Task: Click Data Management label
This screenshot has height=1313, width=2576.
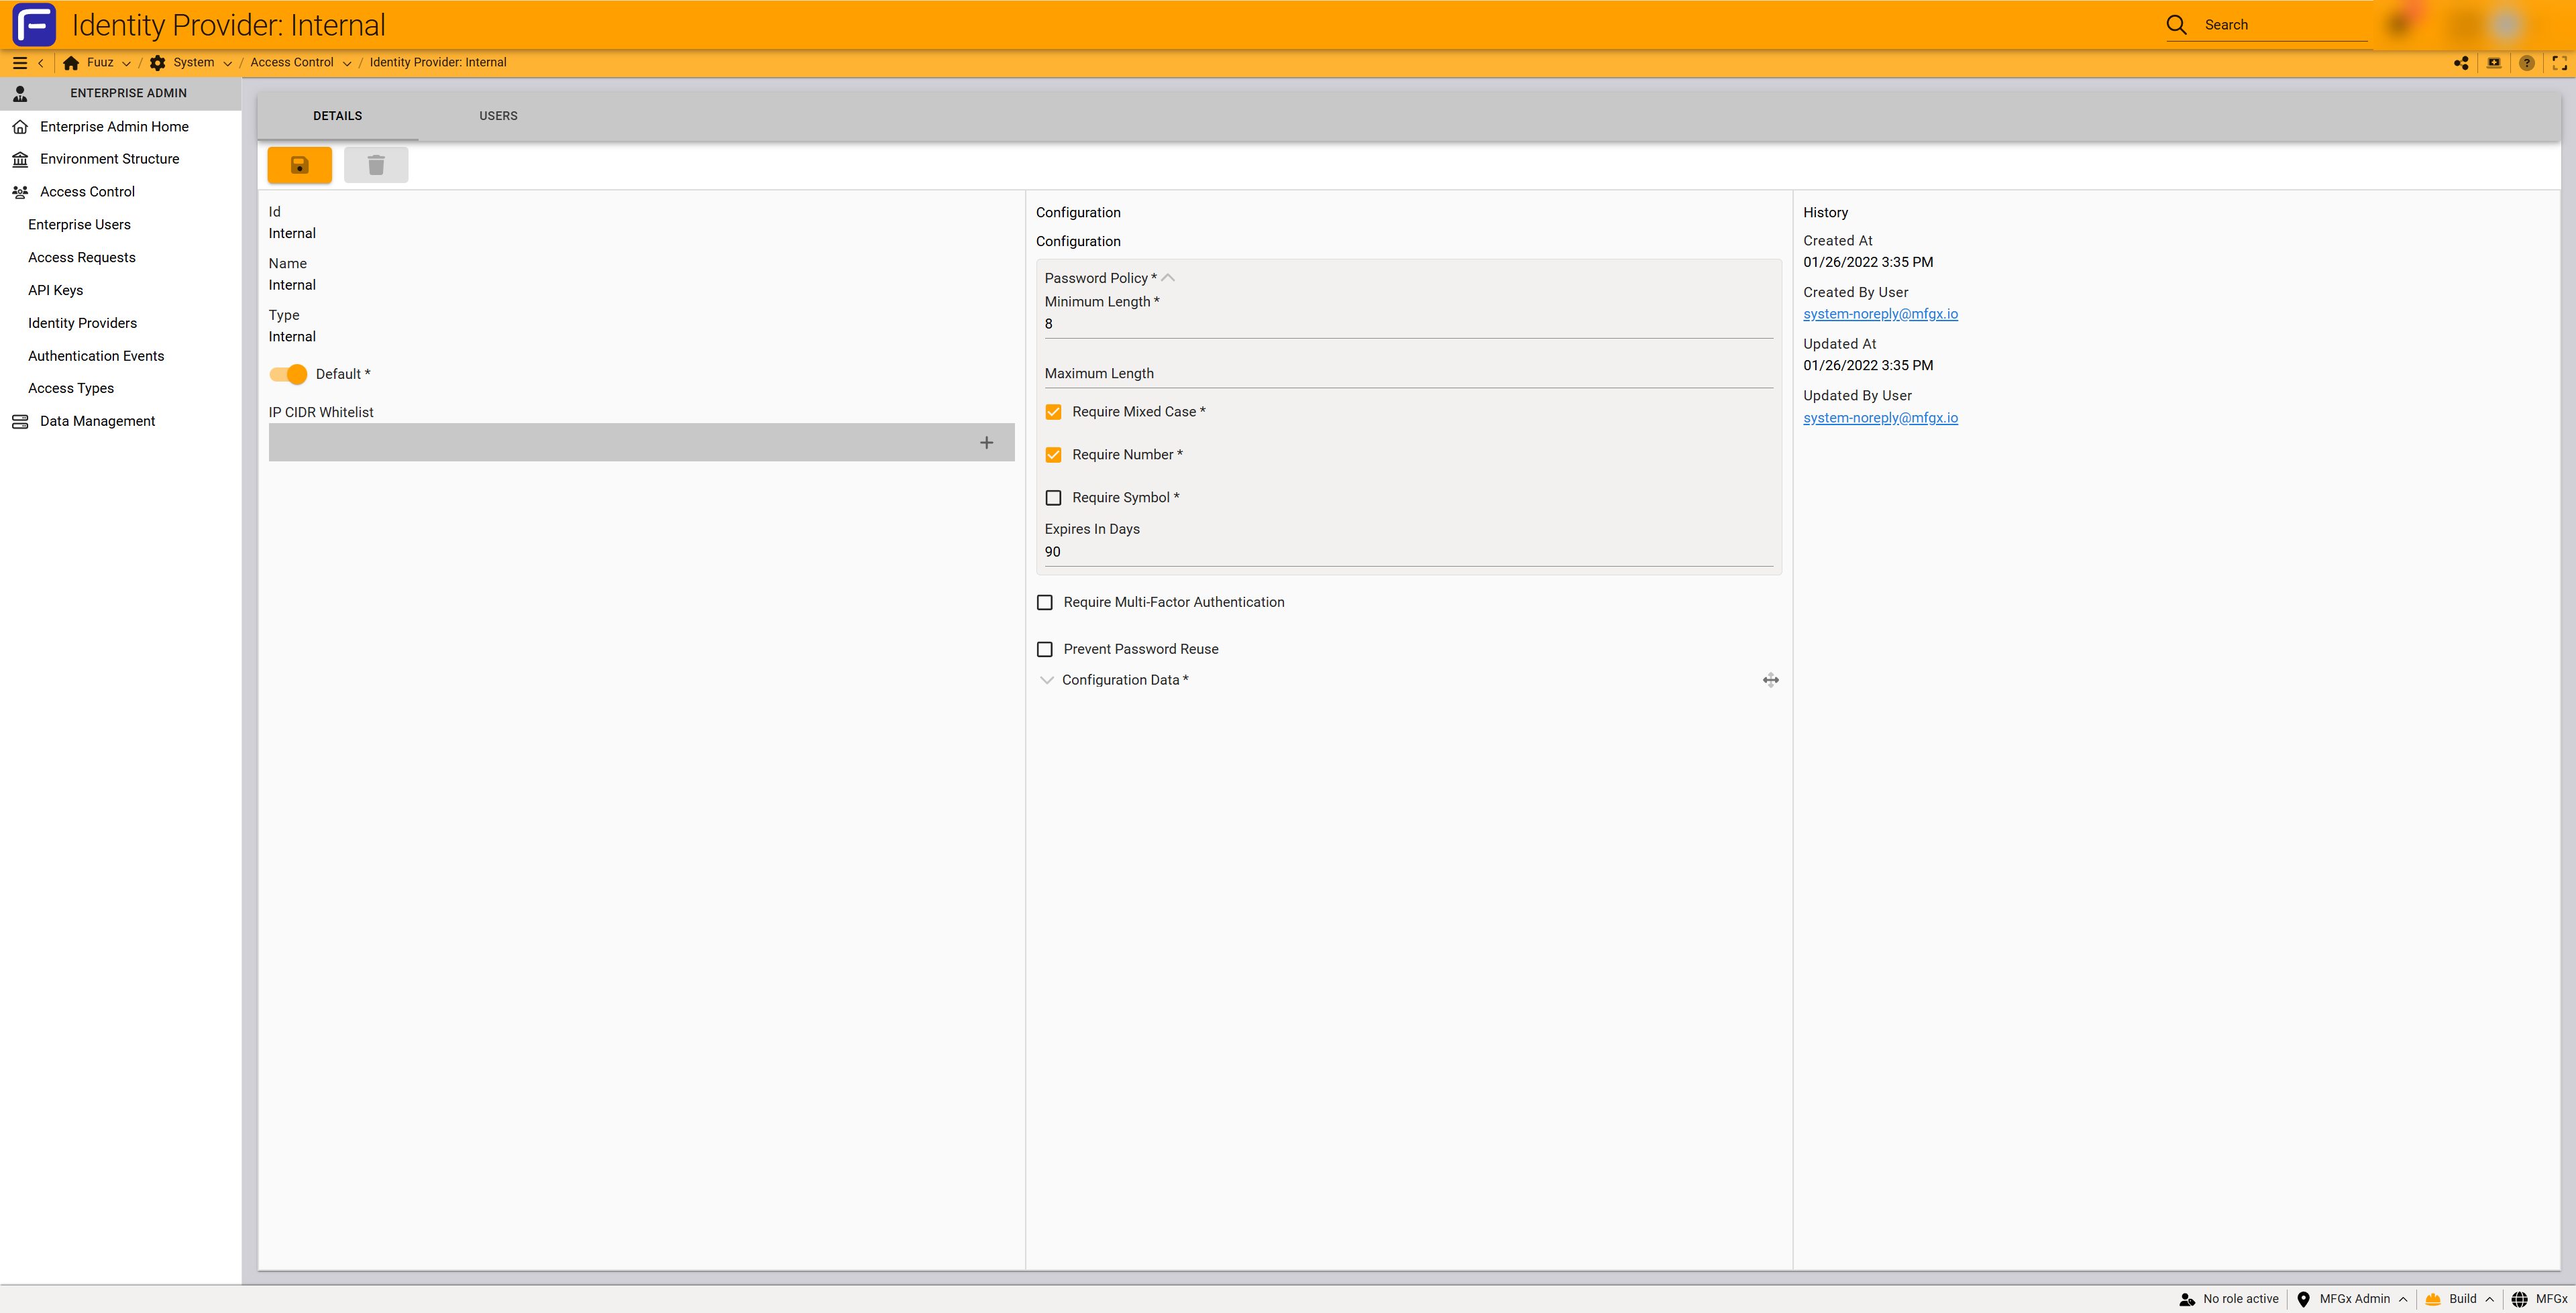Action: (98, 422)
